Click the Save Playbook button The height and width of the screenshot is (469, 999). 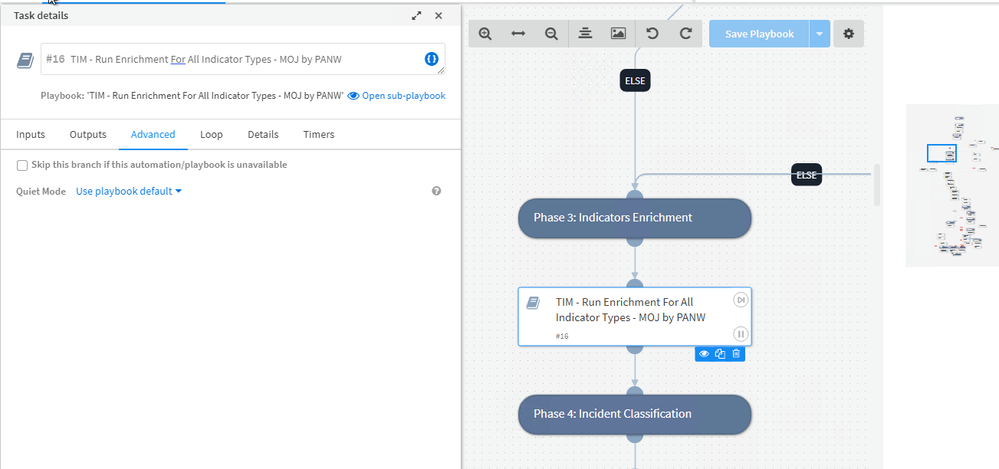(759, 34)
